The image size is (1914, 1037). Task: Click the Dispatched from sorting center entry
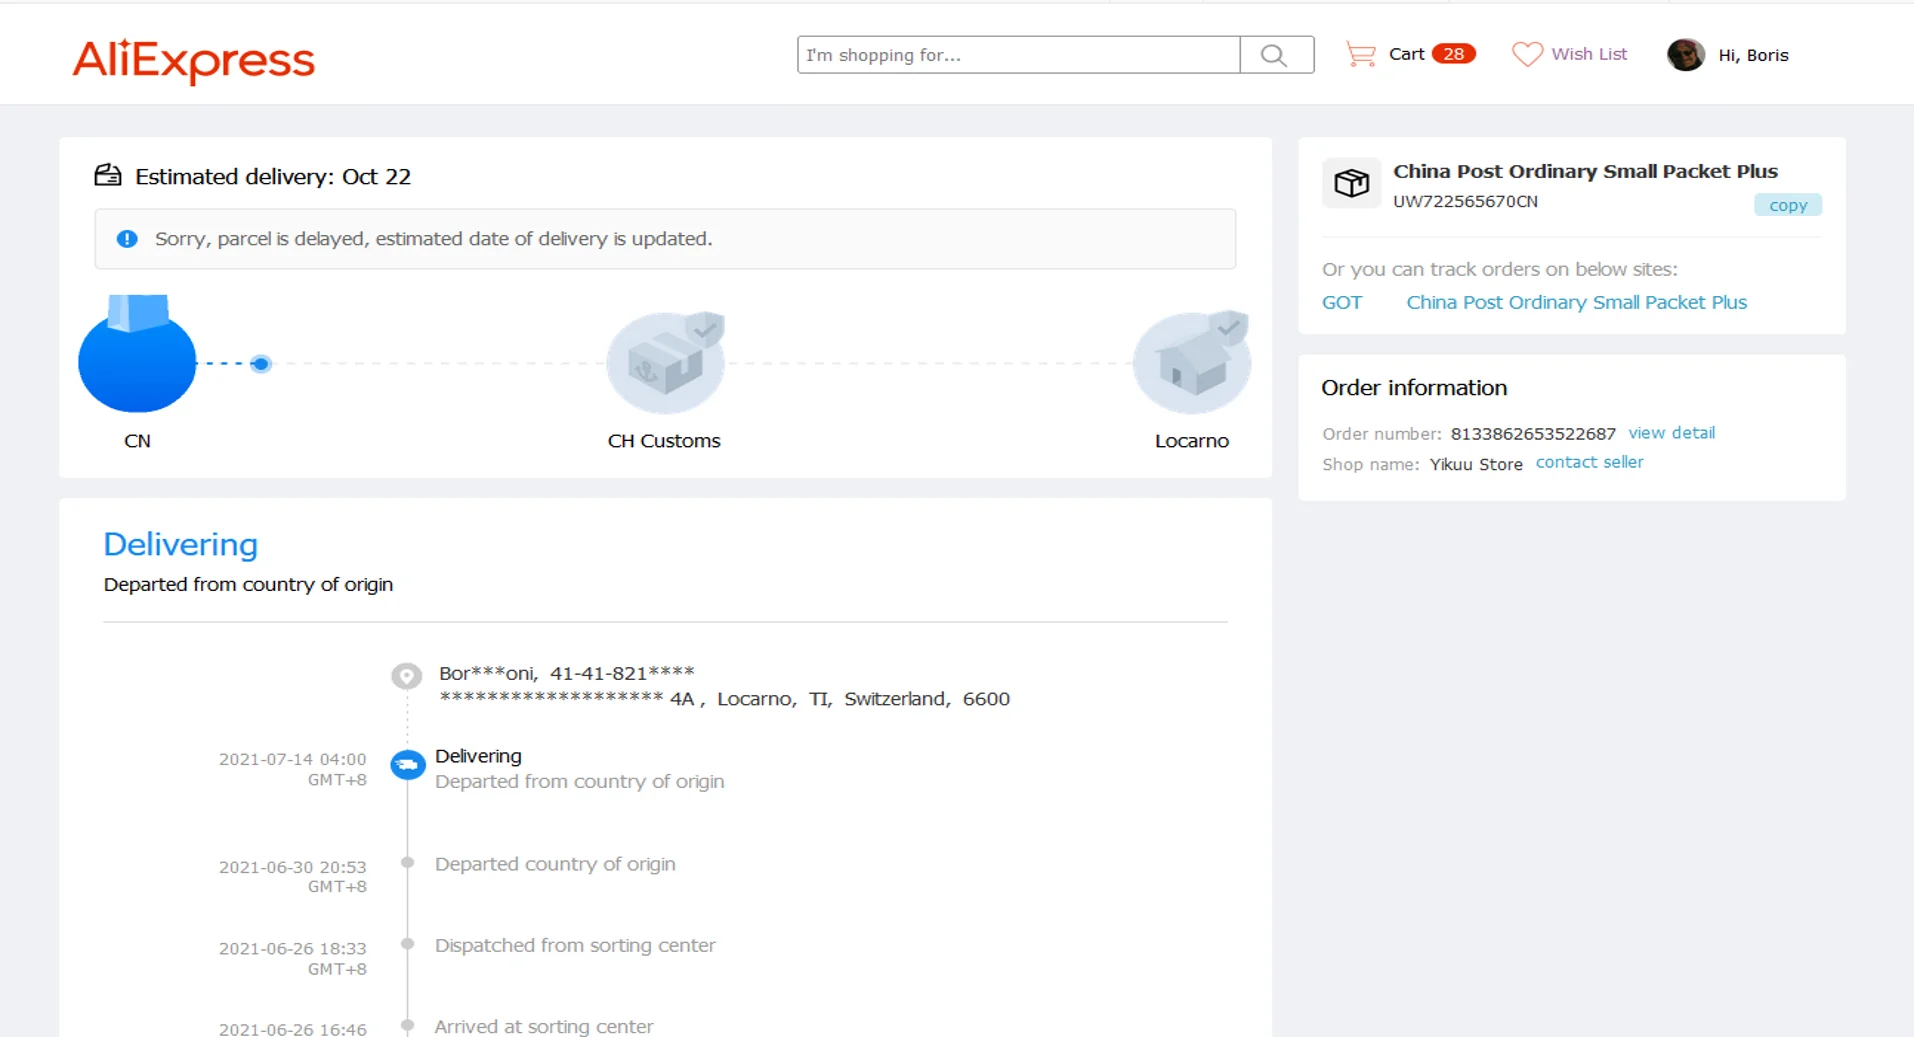click(x=575, y=945)
